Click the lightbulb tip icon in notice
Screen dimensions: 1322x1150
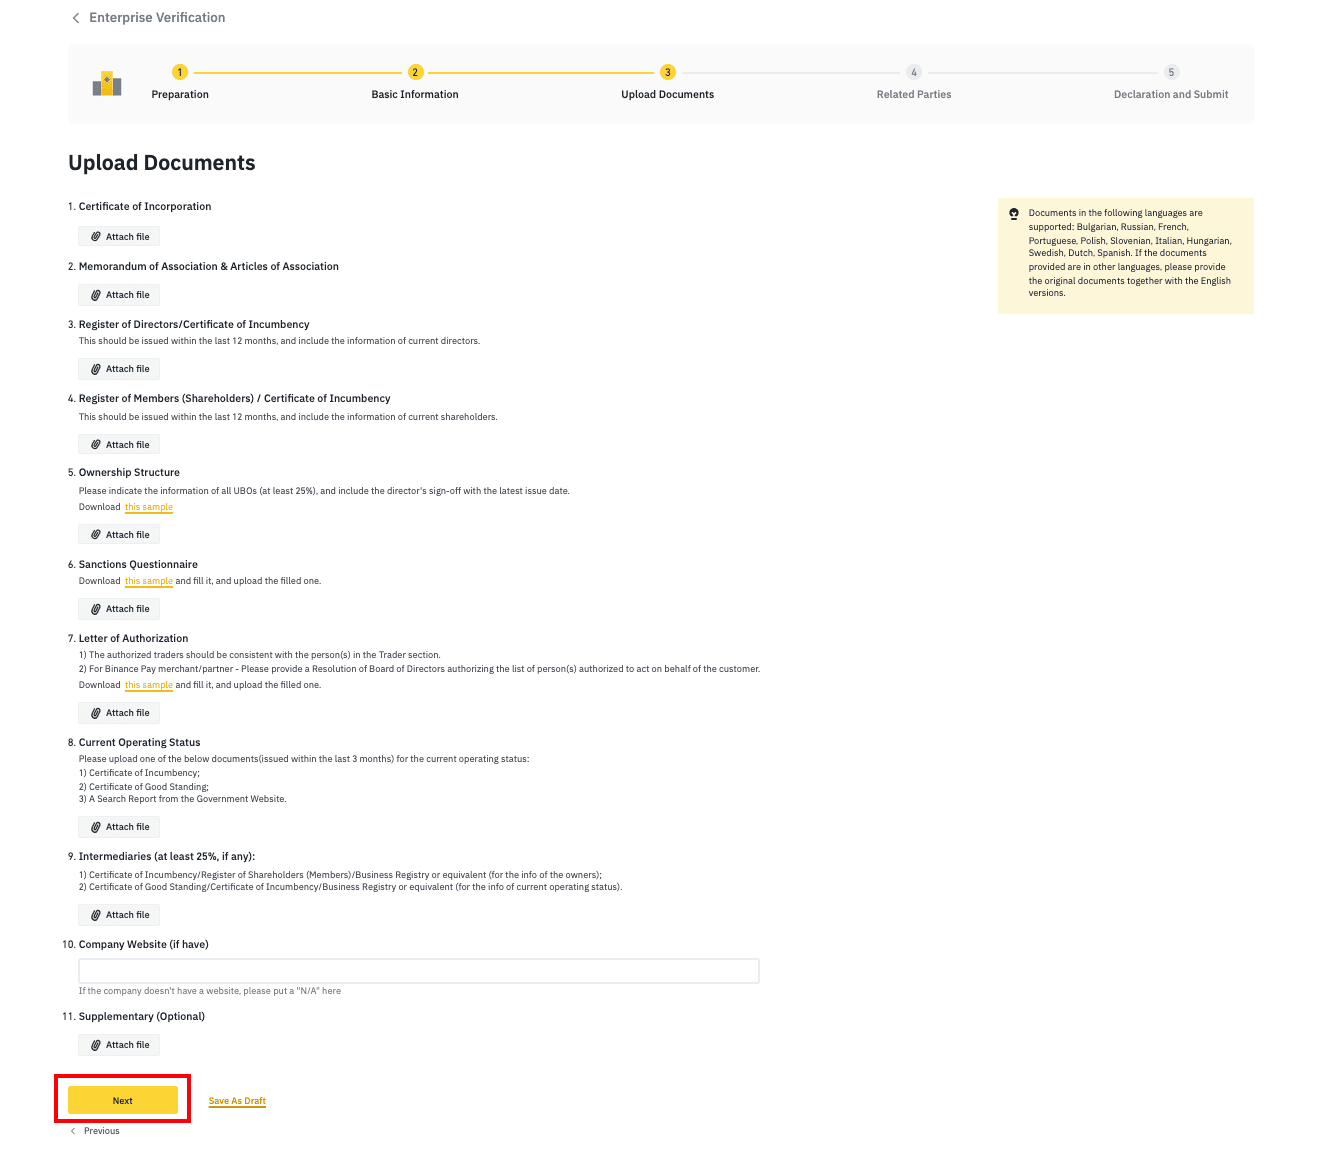(1014, 213)
